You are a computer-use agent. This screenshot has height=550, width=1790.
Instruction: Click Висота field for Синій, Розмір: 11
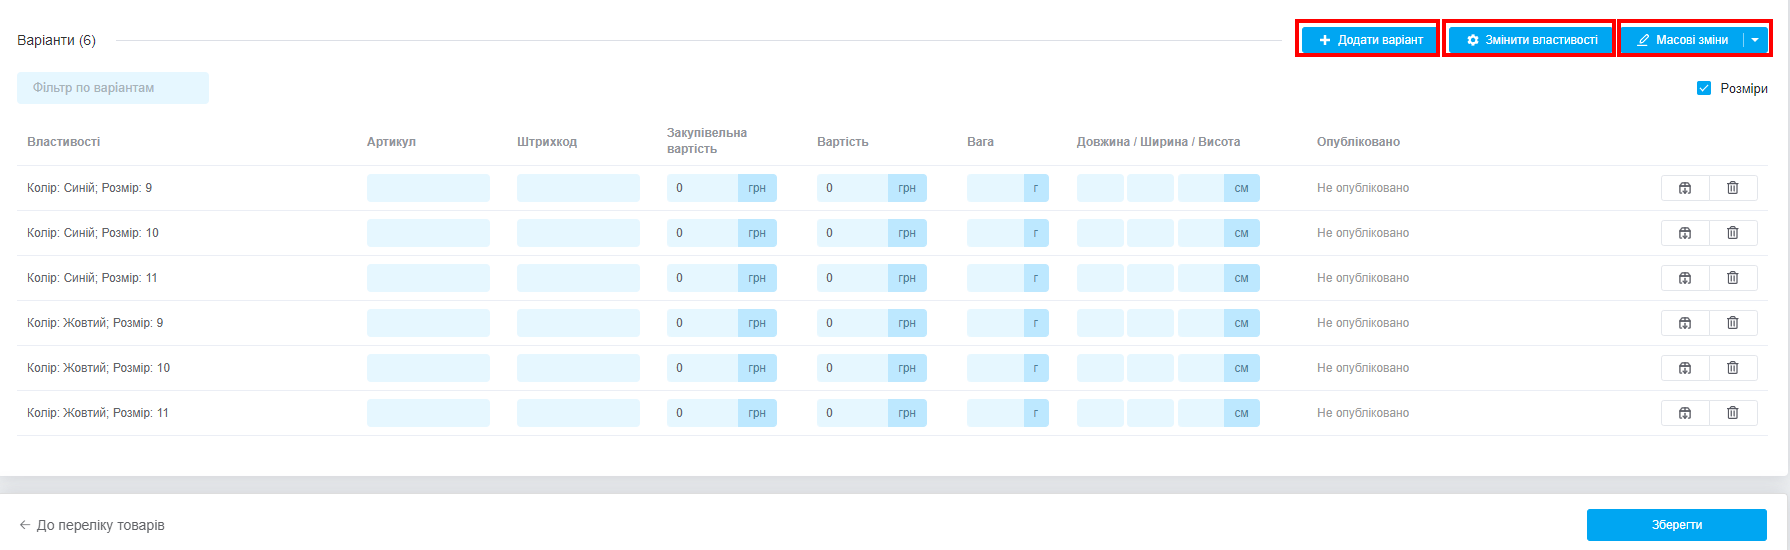(x=1201, y=278)
